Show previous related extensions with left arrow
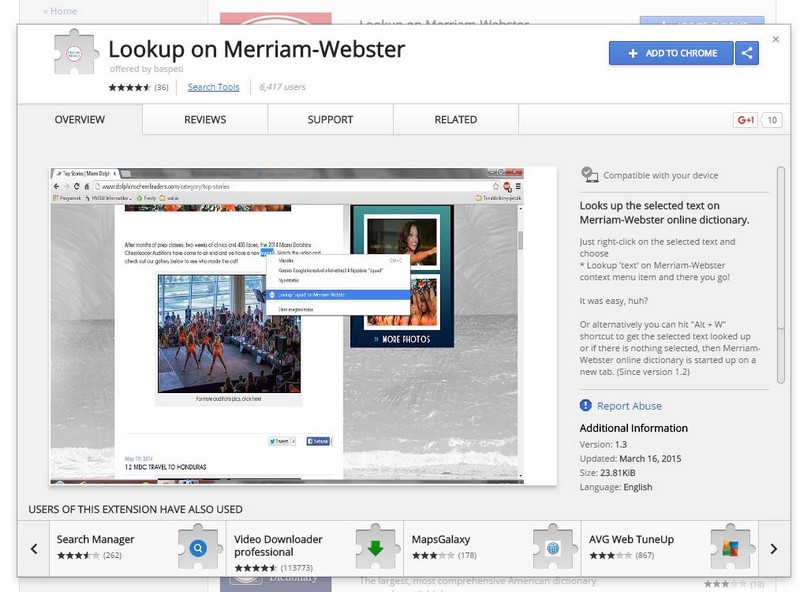The image size is (800, 592). coord(34,549)
